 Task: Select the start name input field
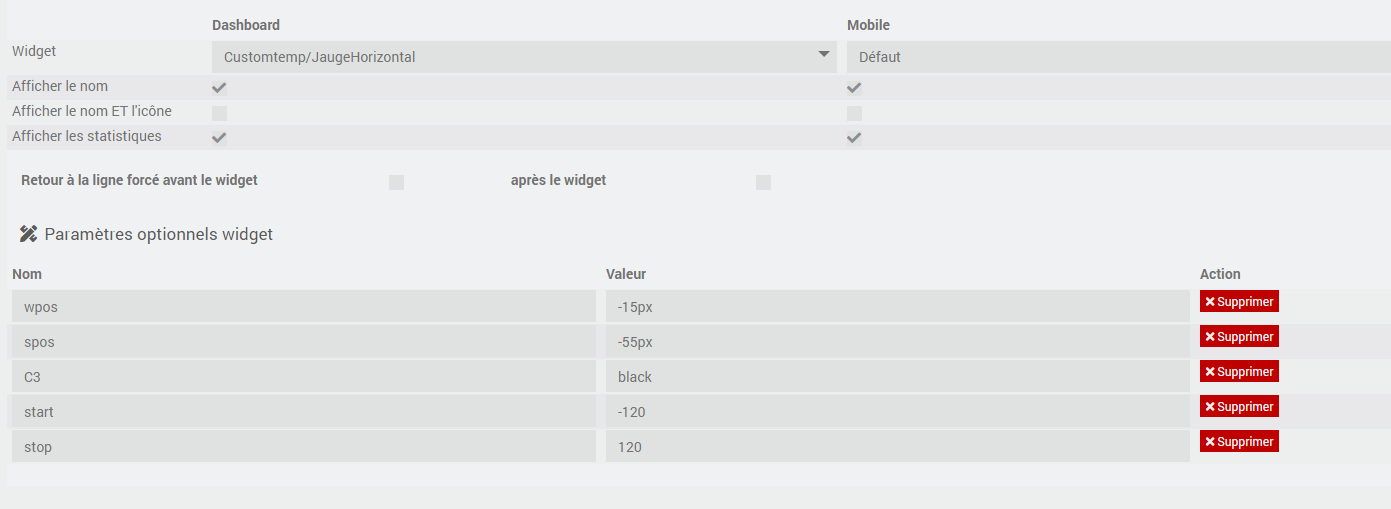point(303,412)
